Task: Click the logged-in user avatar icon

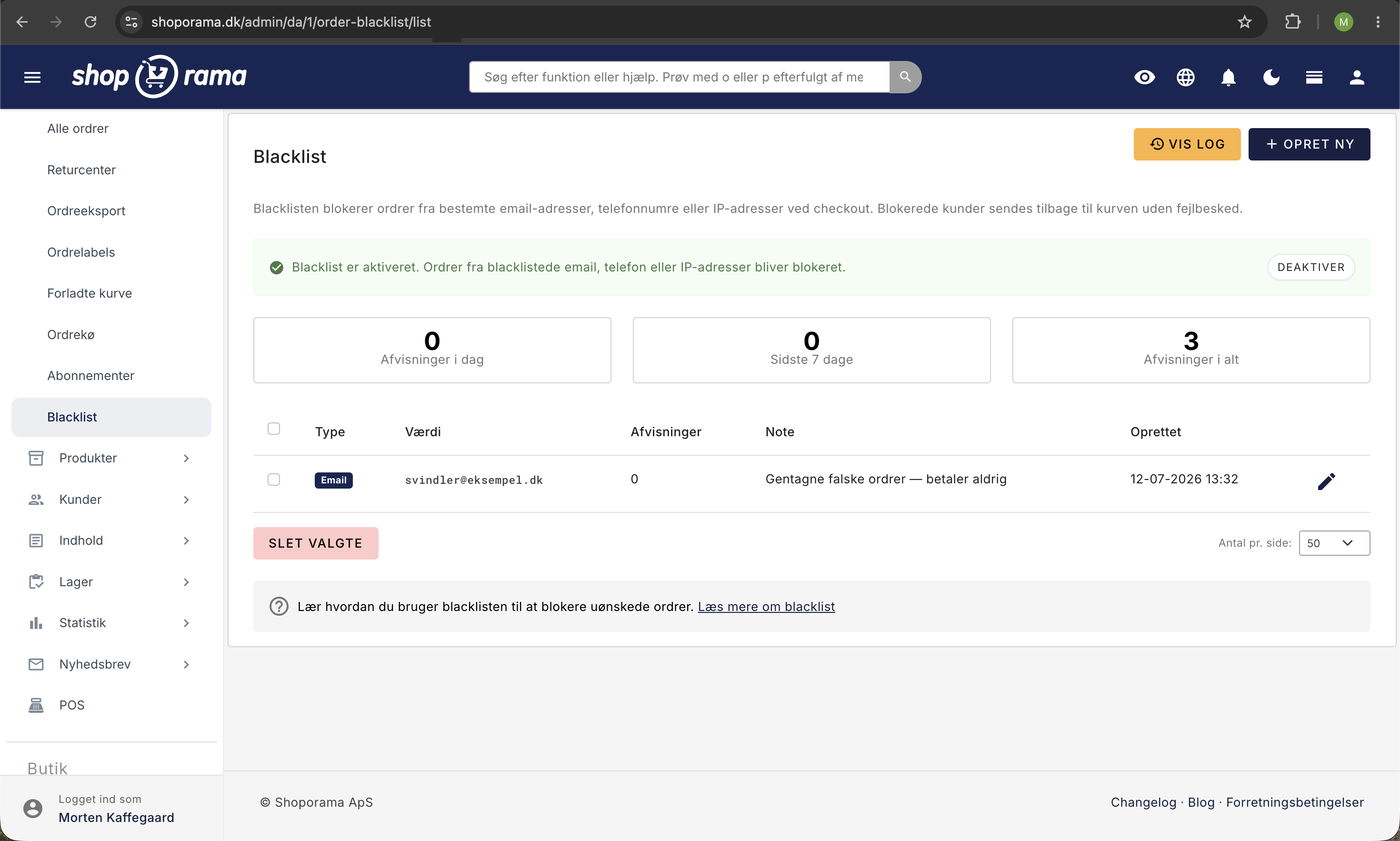Action: coord(33,808)
